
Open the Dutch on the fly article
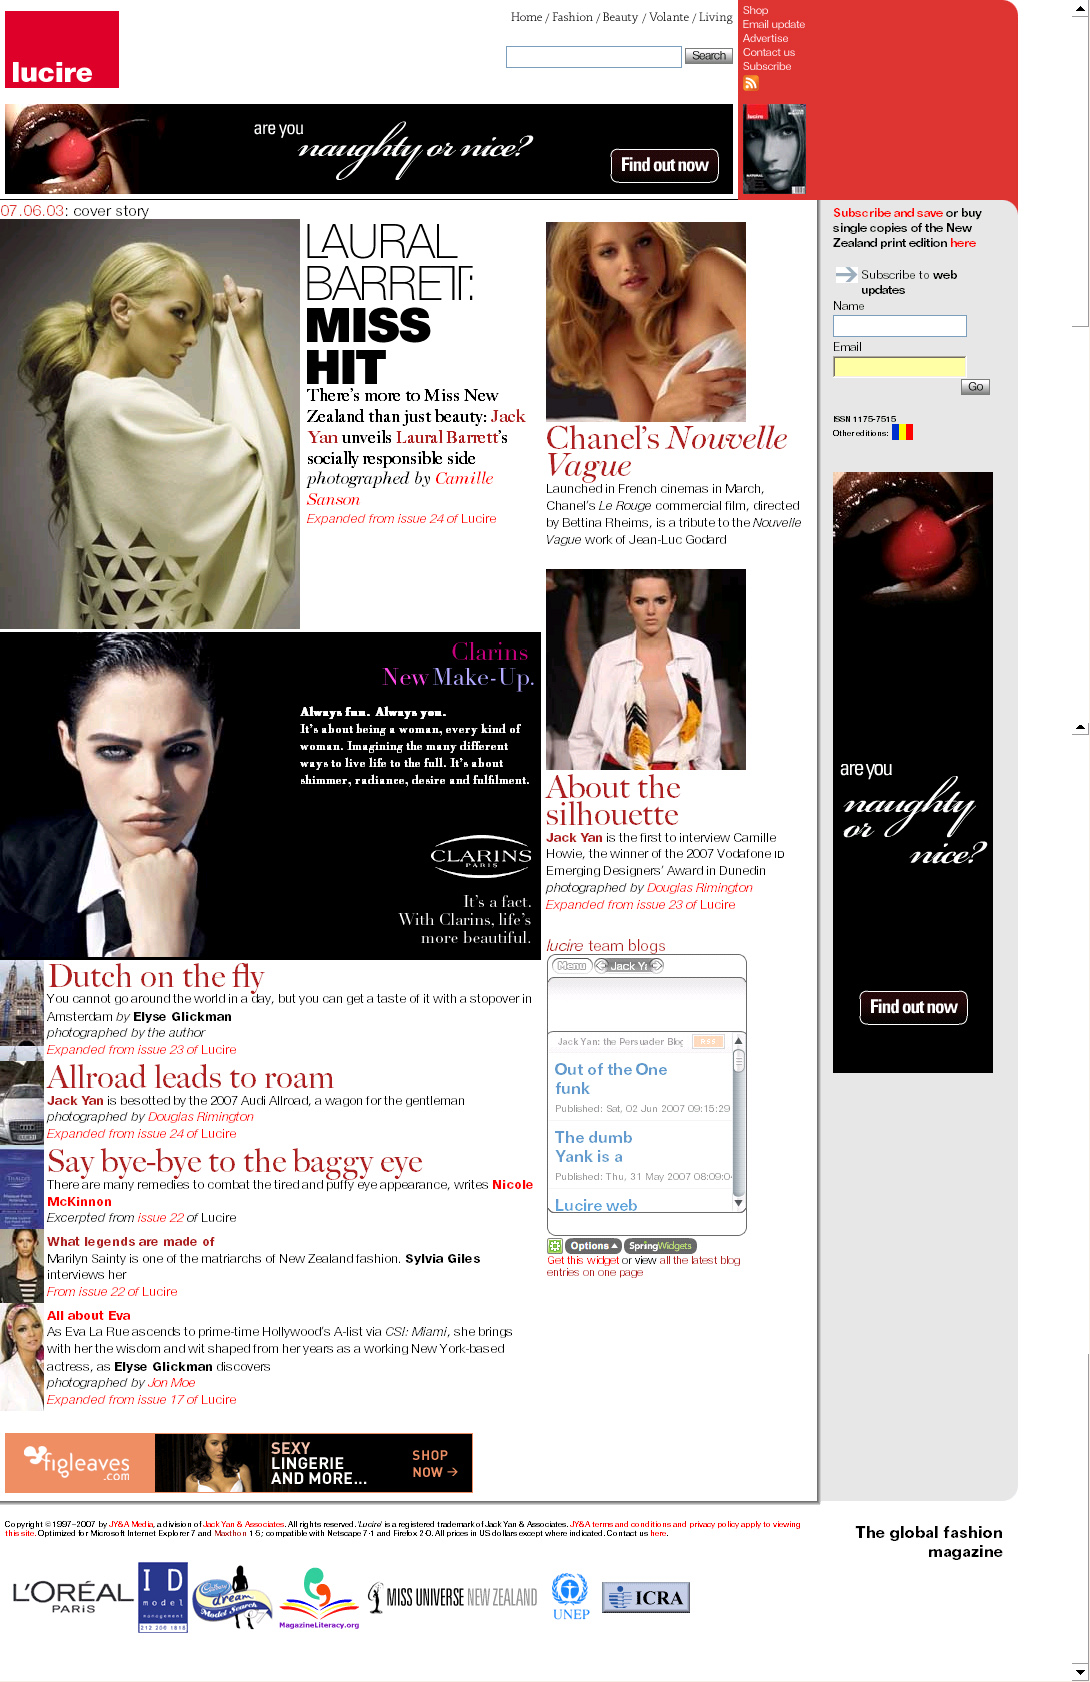[x=156, y=976]
